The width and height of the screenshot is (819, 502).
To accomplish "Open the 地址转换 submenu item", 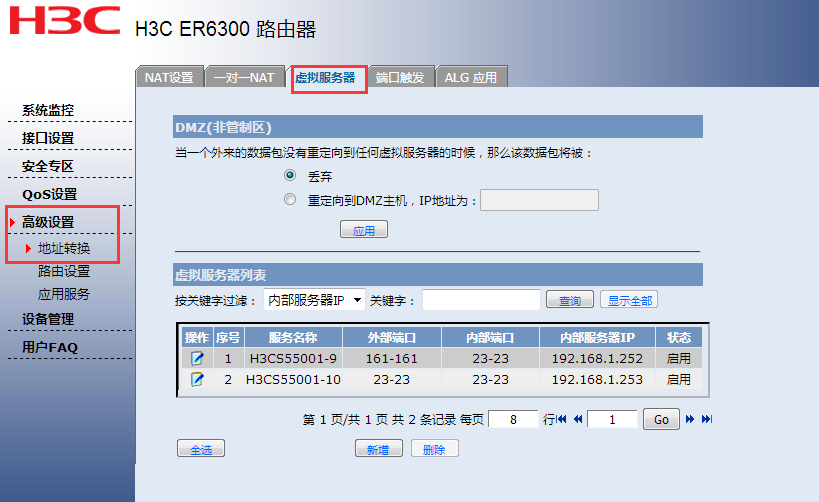I will tap(64, 248).
